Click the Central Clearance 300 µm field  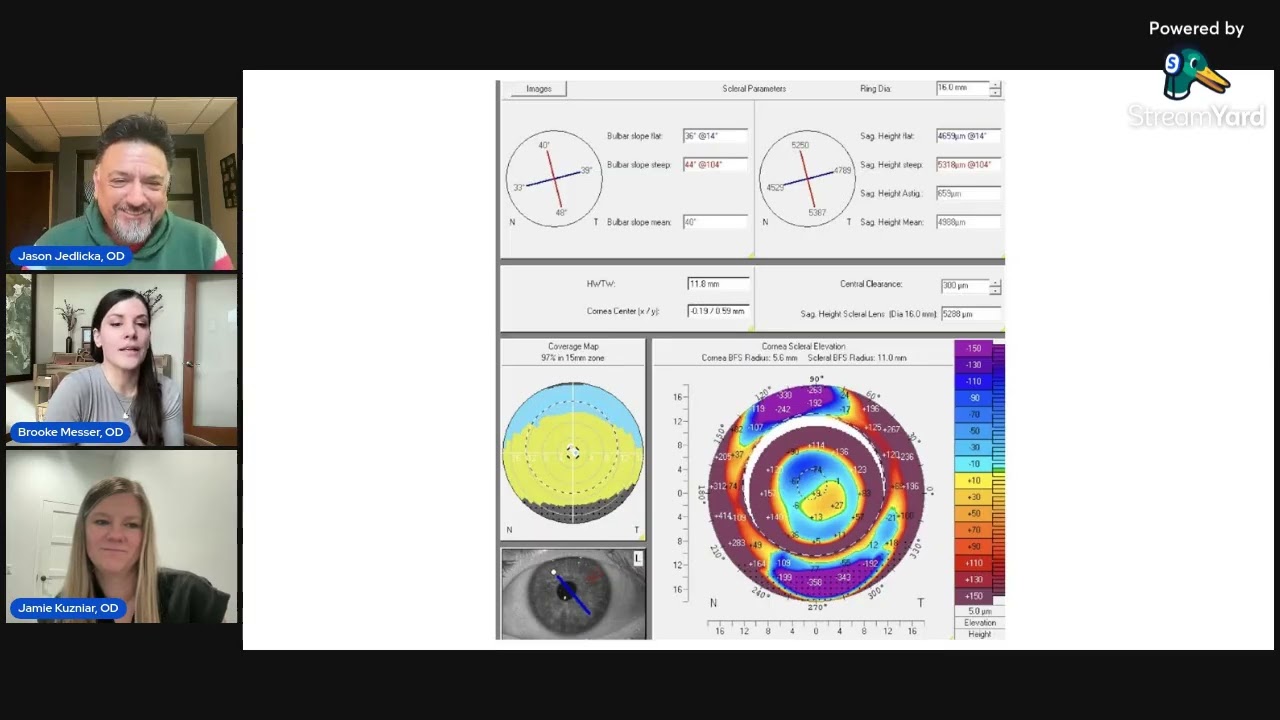[x=964, y=286]
